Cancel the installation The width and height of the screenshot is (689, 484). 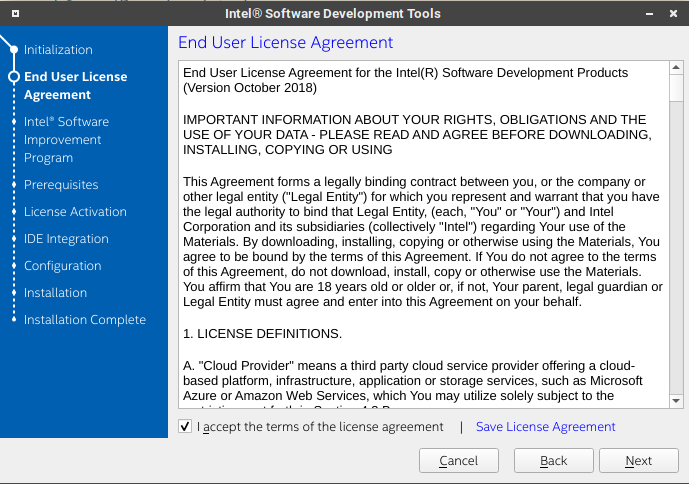click(458, 461)
